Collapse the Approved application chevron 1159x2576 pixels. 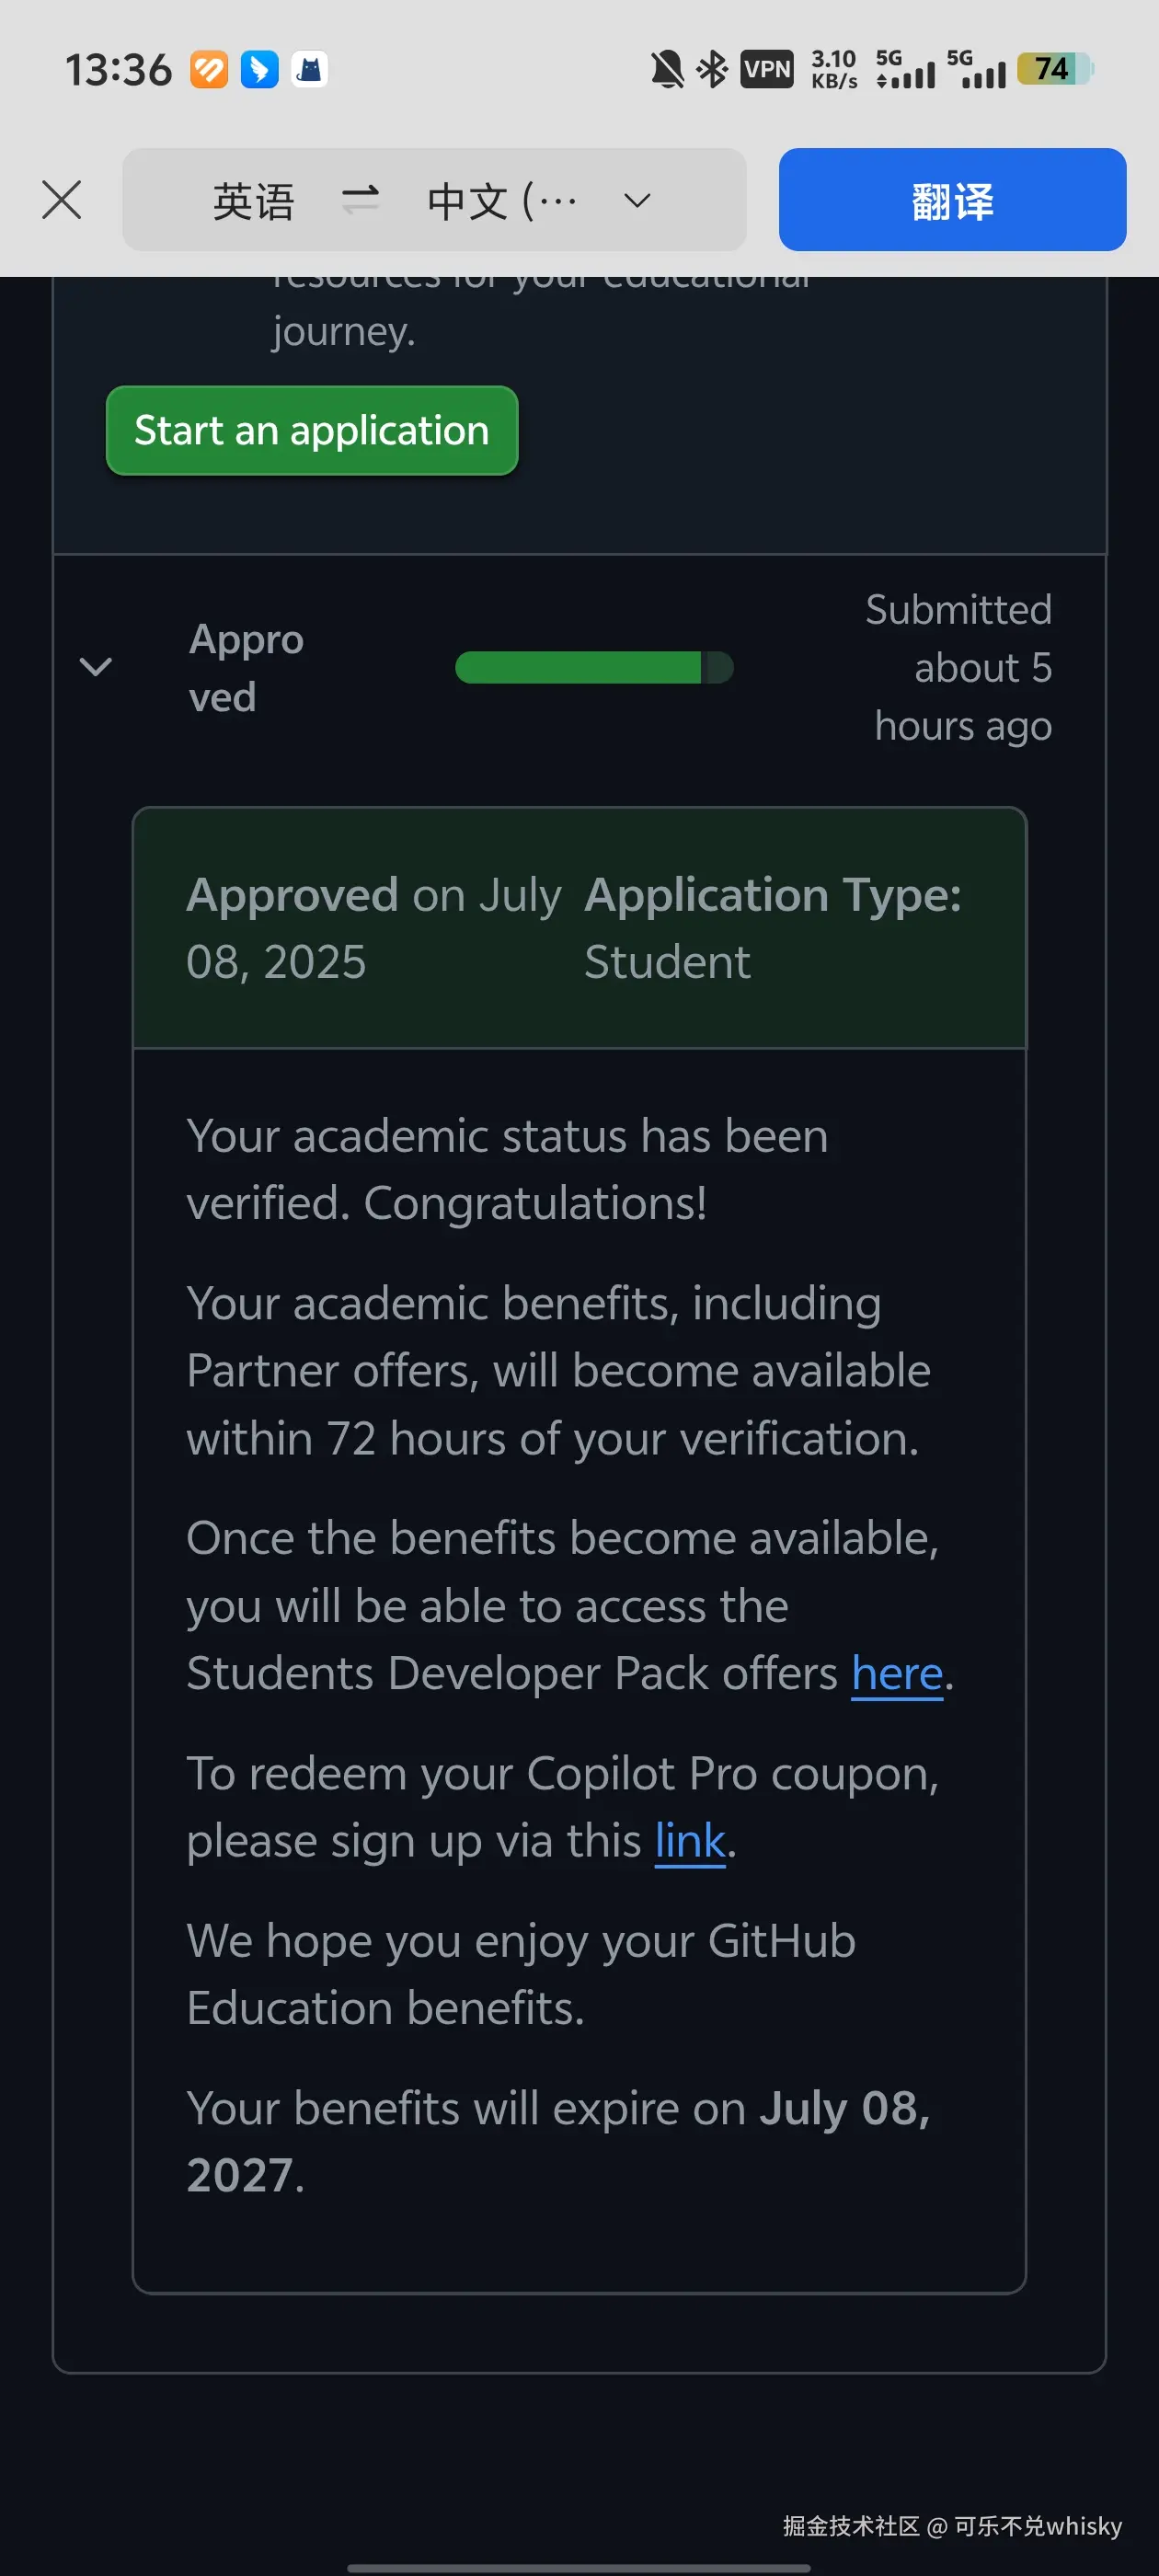click(x=96, y=667)
